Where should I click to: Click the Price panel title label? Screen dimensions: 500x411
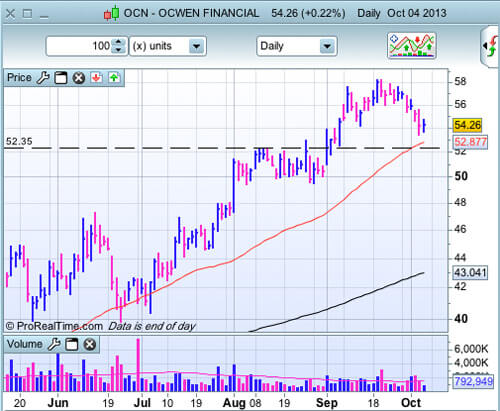point(19,78)
